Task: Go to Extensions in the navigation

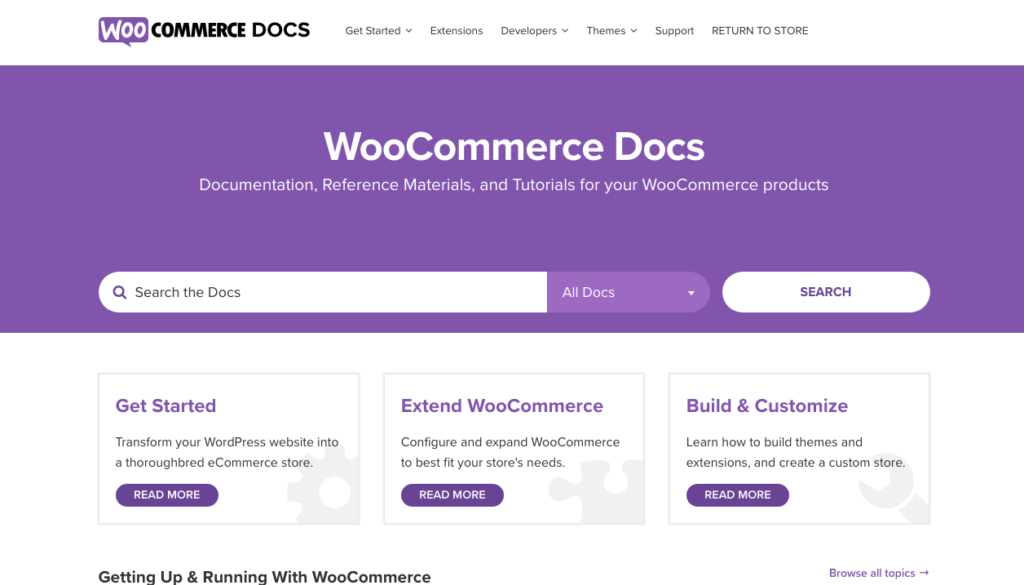Action: (x=456, y=31)
